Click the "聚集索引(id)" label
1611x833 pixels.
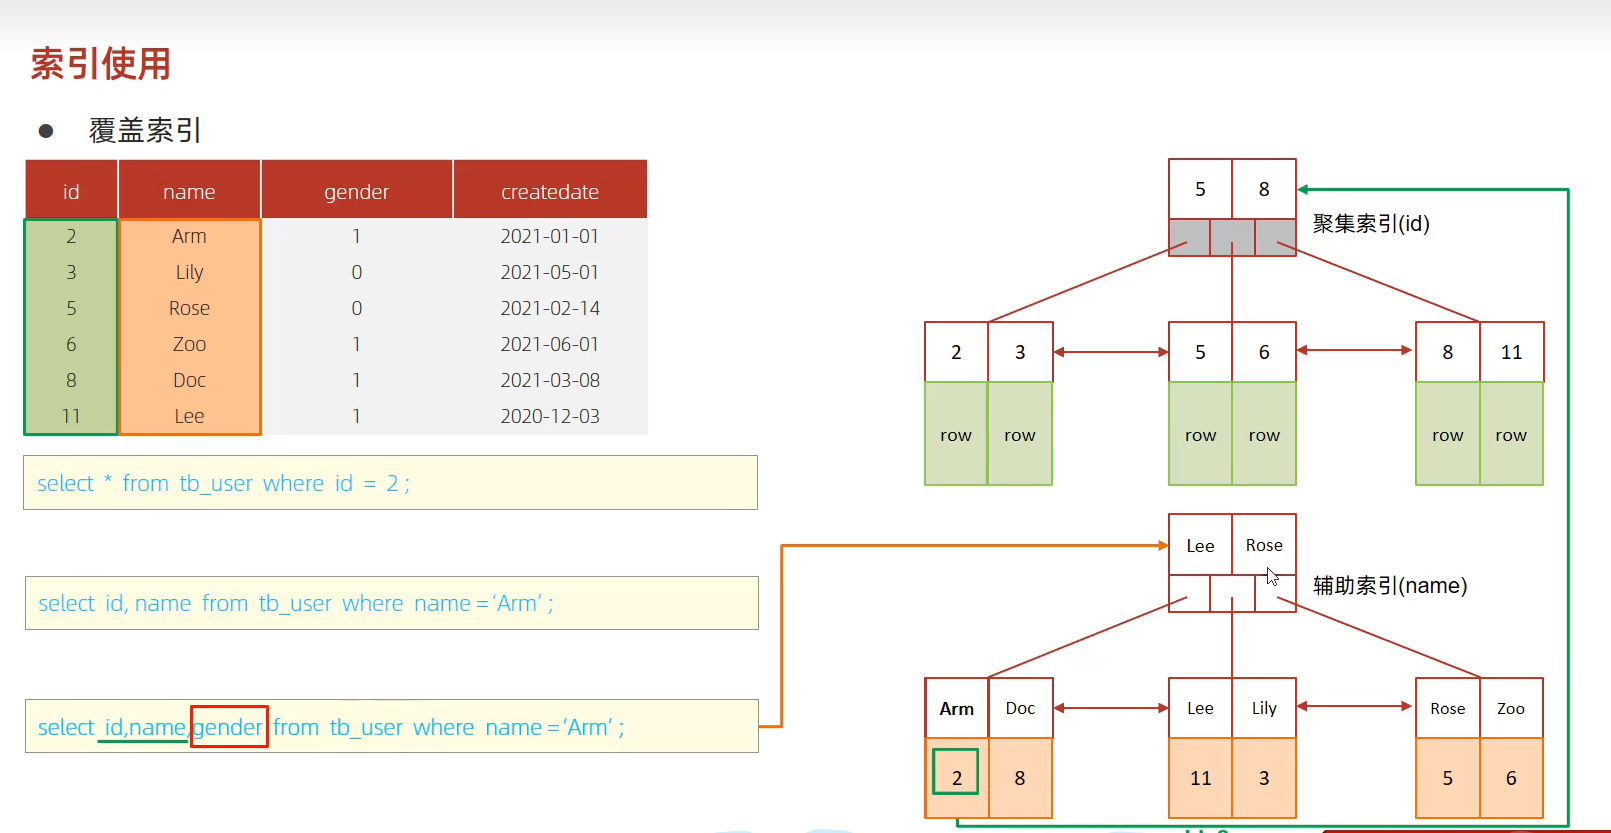click(1371, 224)
